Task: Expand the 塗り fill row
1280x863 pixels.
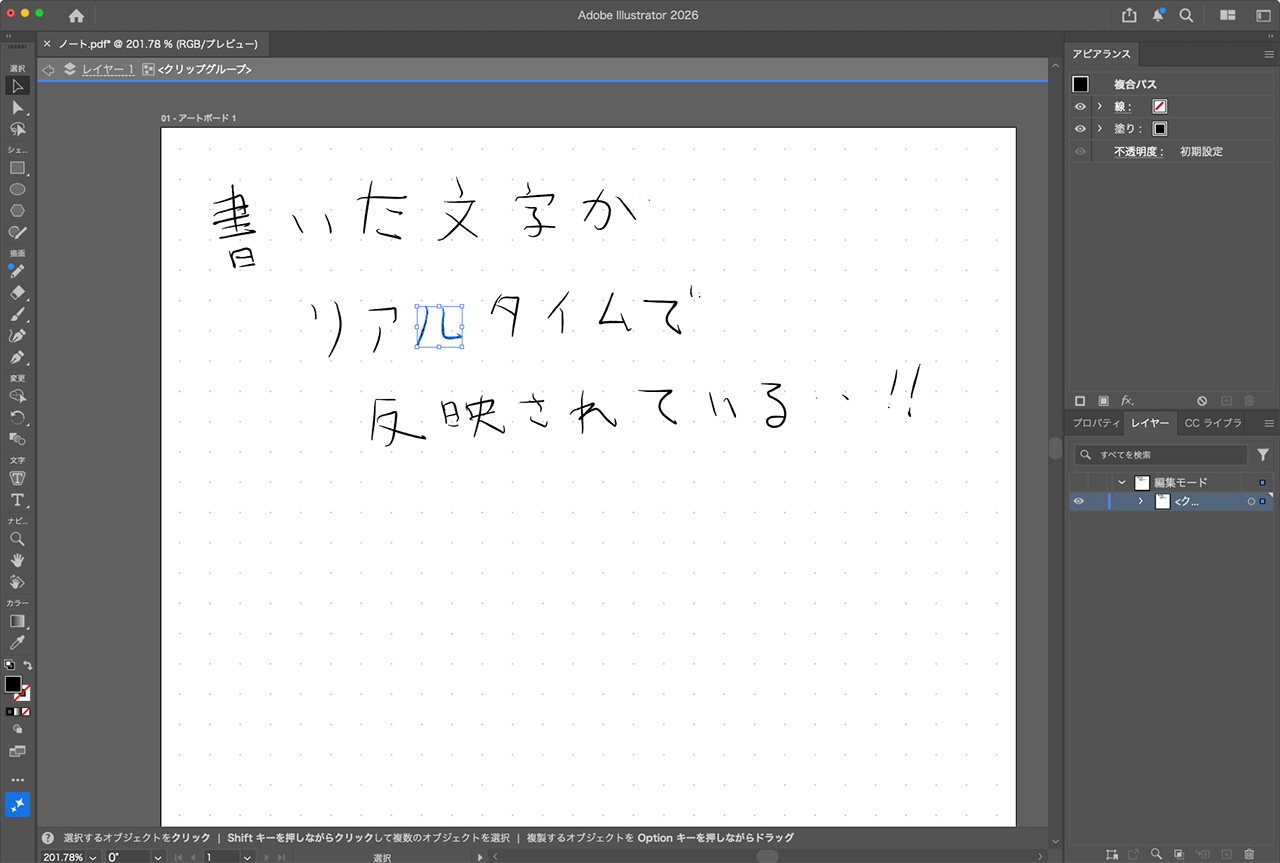Action: pyautogui.click(x=1100, y=129)
